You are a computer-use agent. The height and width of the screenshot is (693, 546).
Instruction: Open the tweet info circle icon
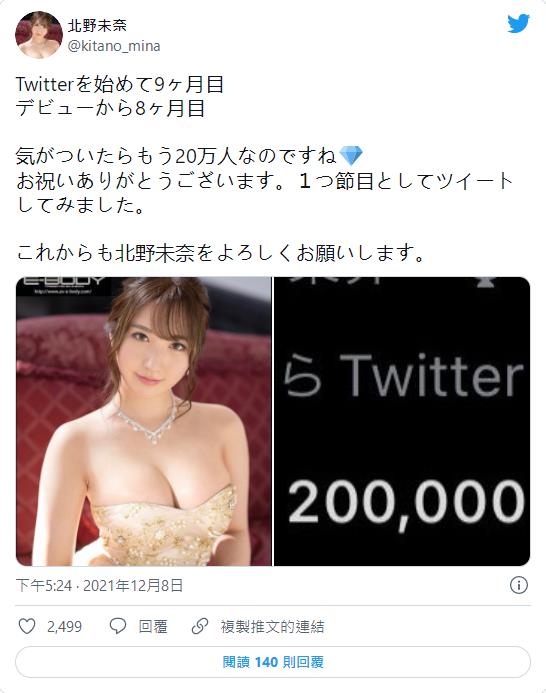click(x=519, y=585)
